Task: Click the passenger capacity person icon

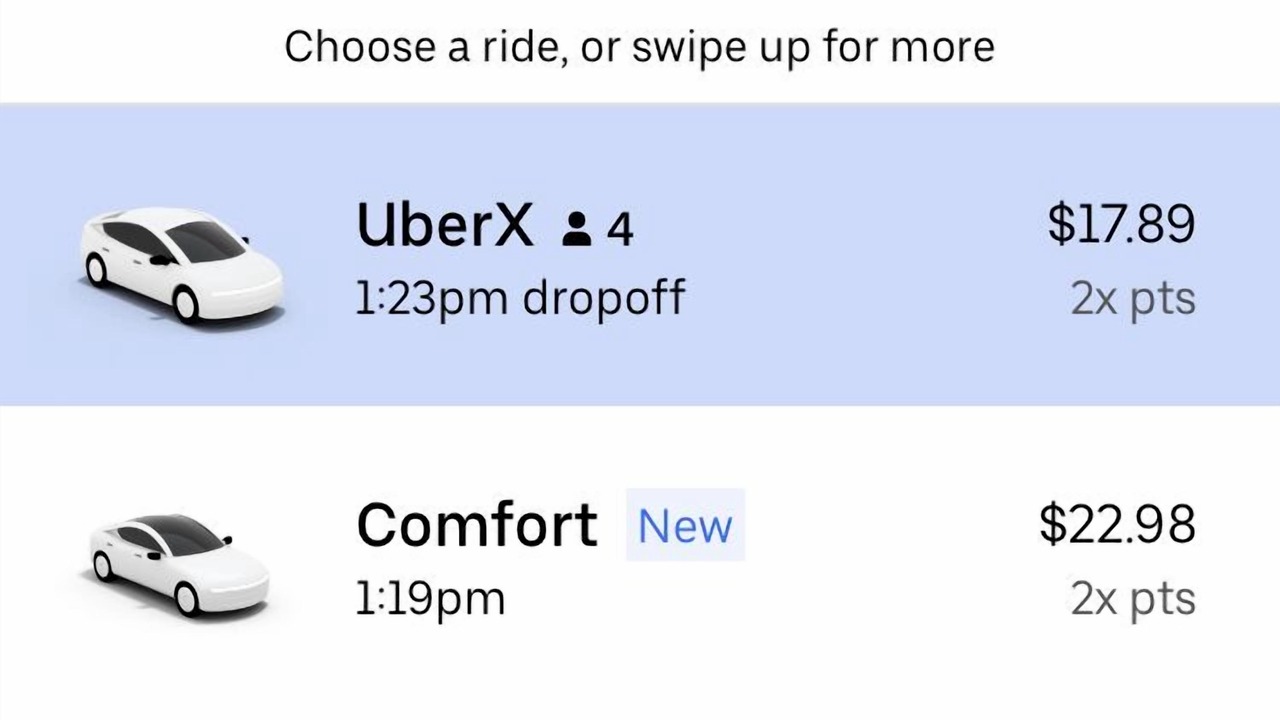Action: pos(575,228)
